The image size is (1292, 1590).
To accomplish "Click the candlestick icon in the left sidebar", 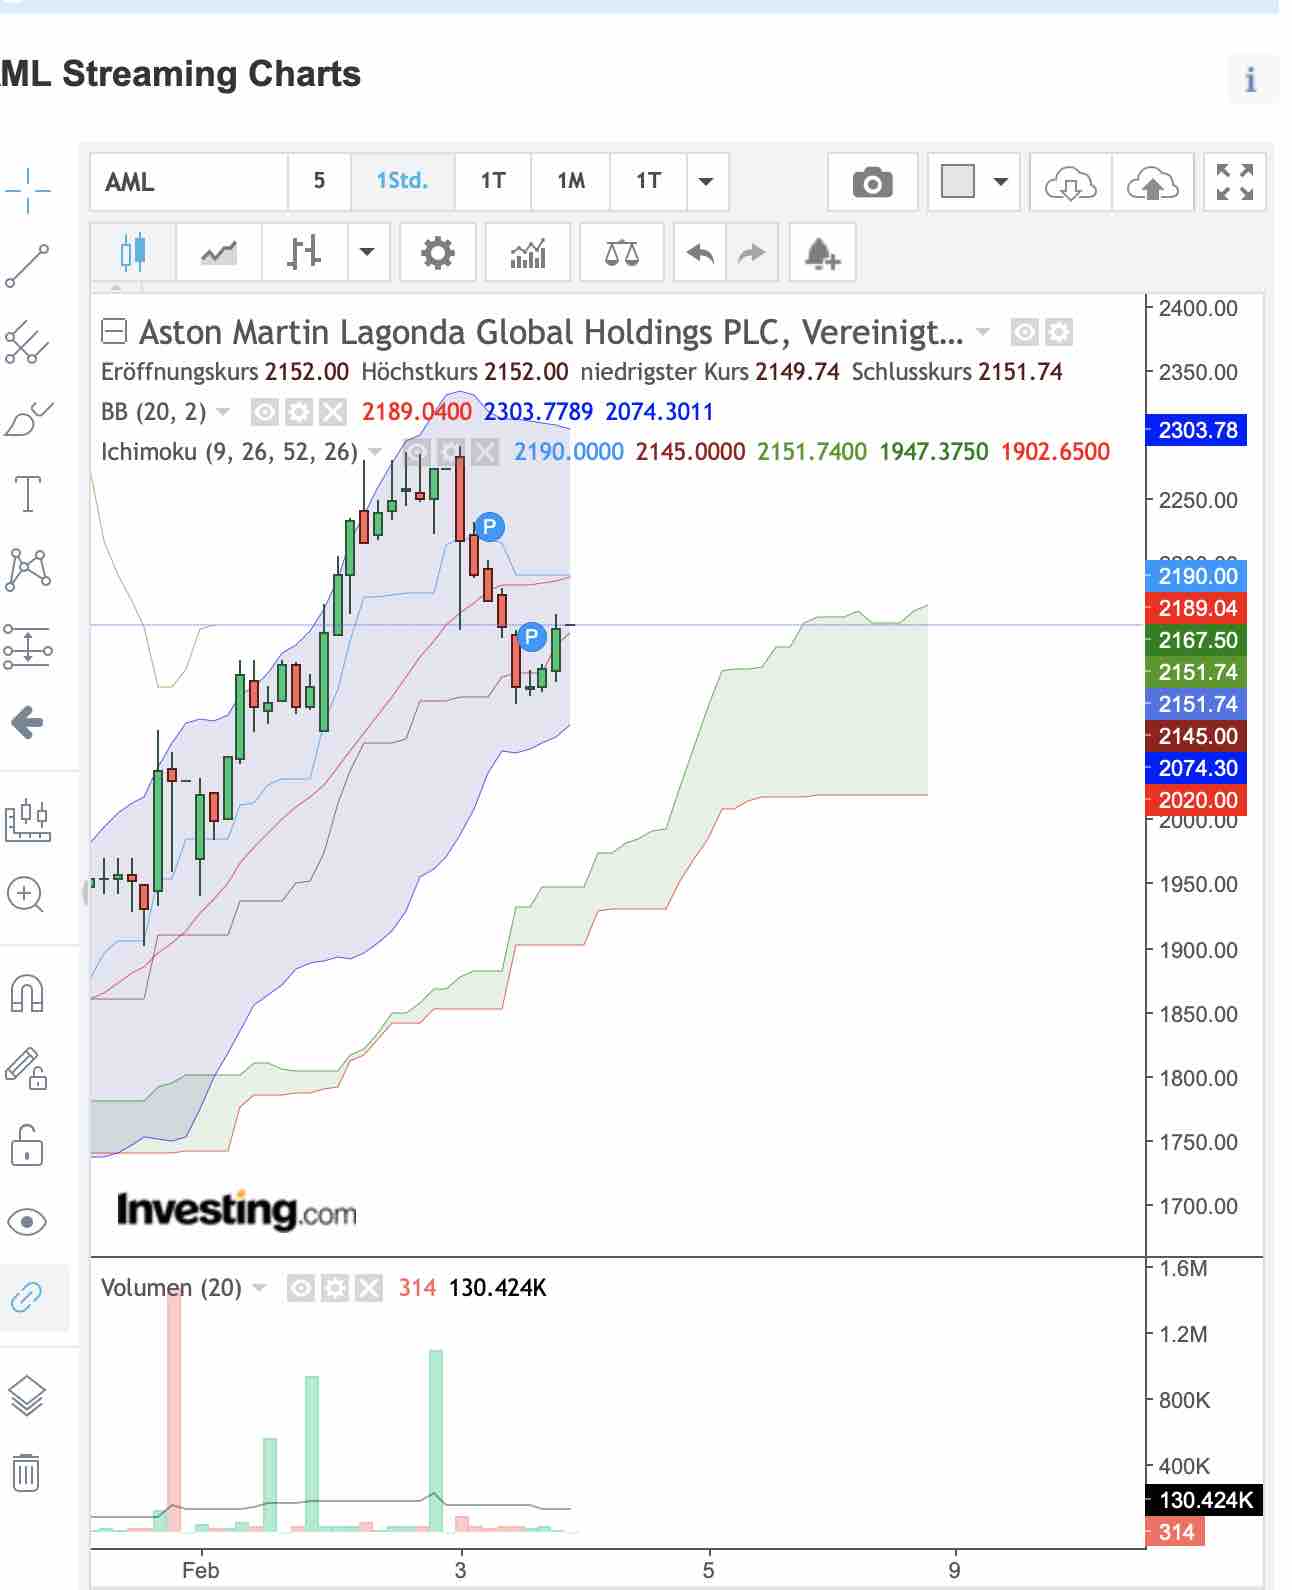I will (28, 820).
